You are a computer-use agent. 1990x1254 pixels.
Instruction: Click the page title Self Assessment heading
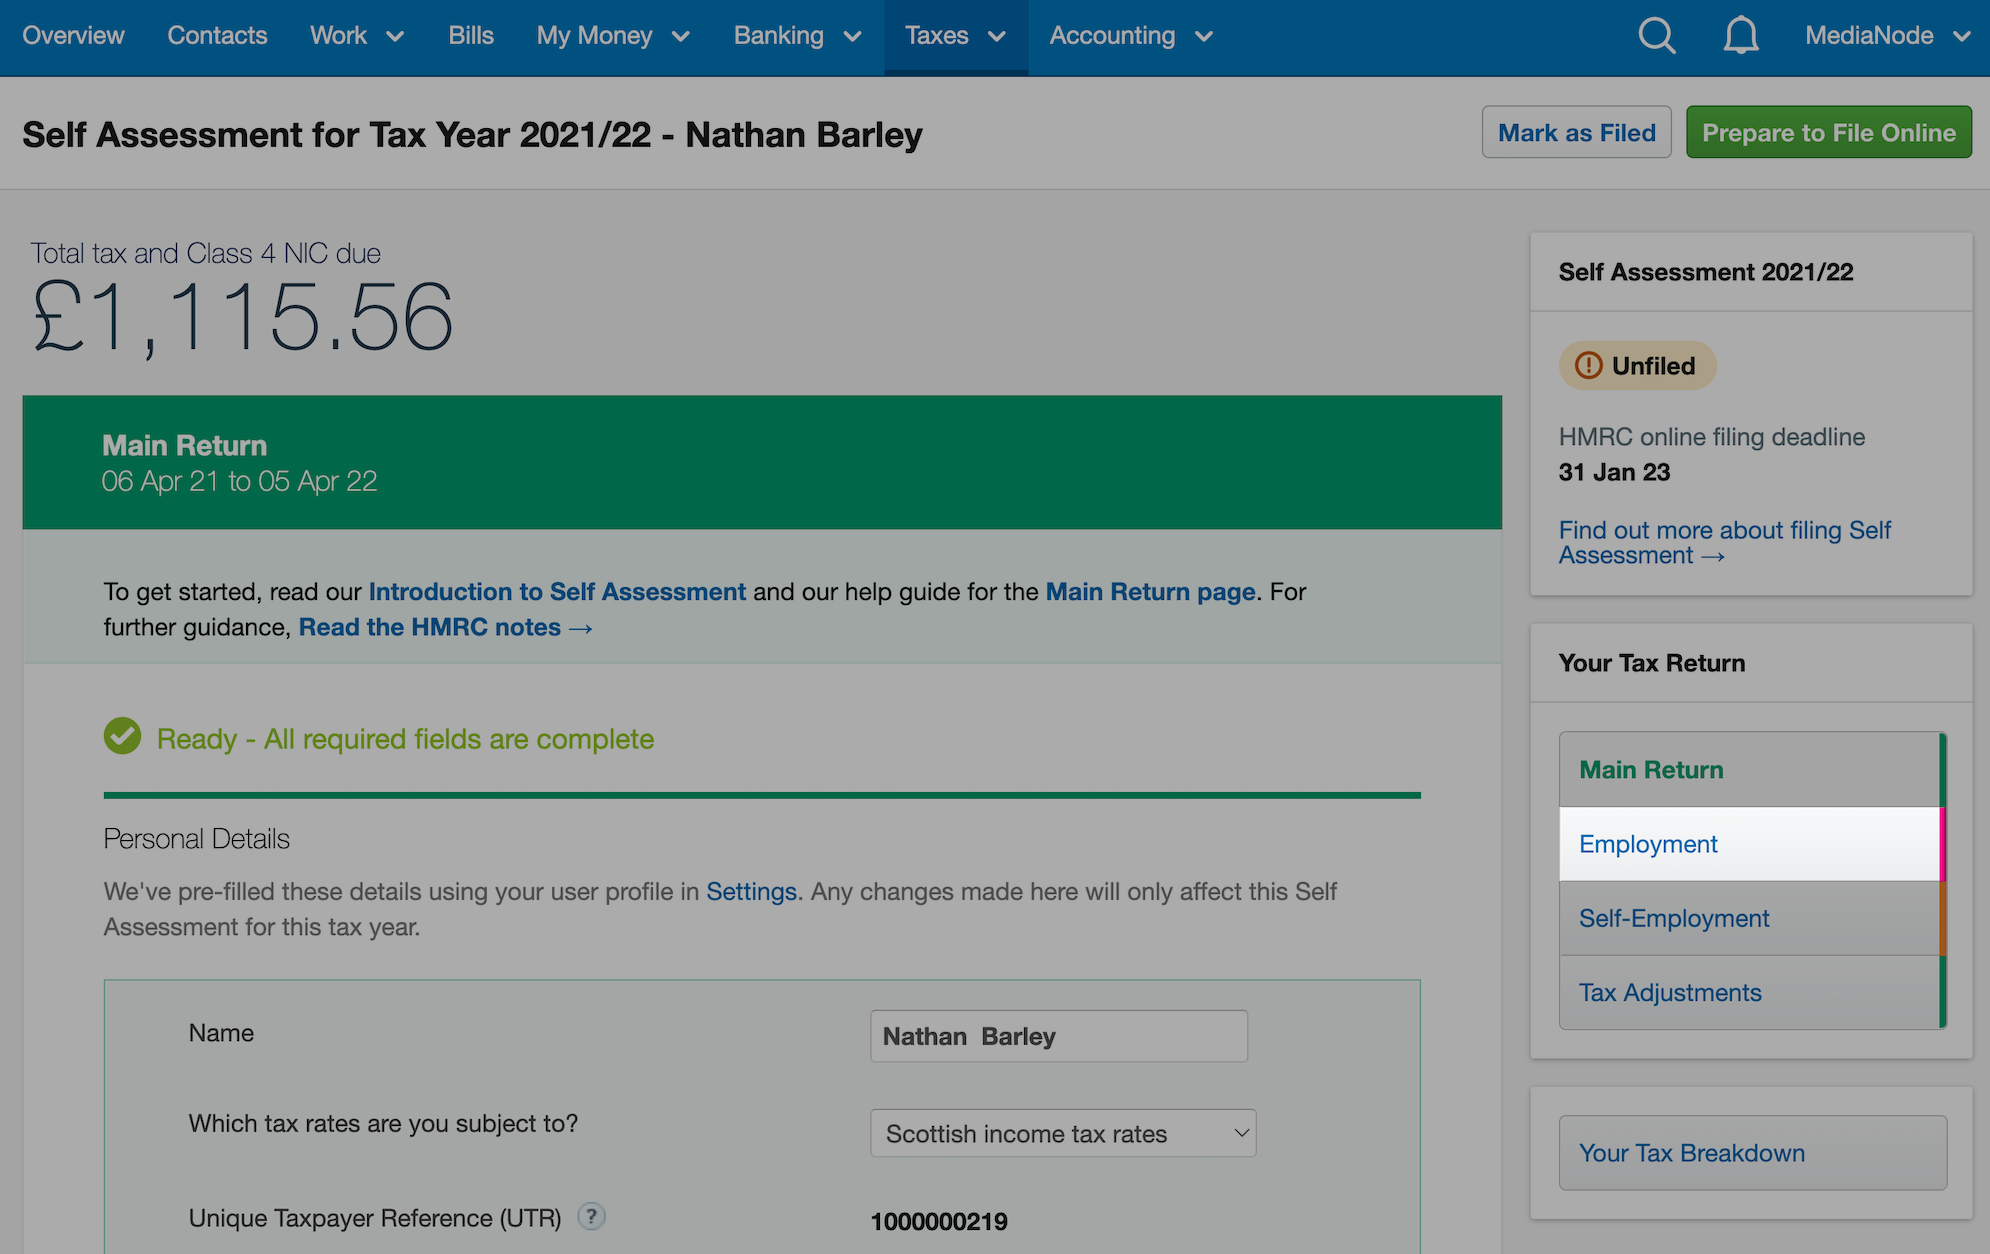tap(472, 134)
